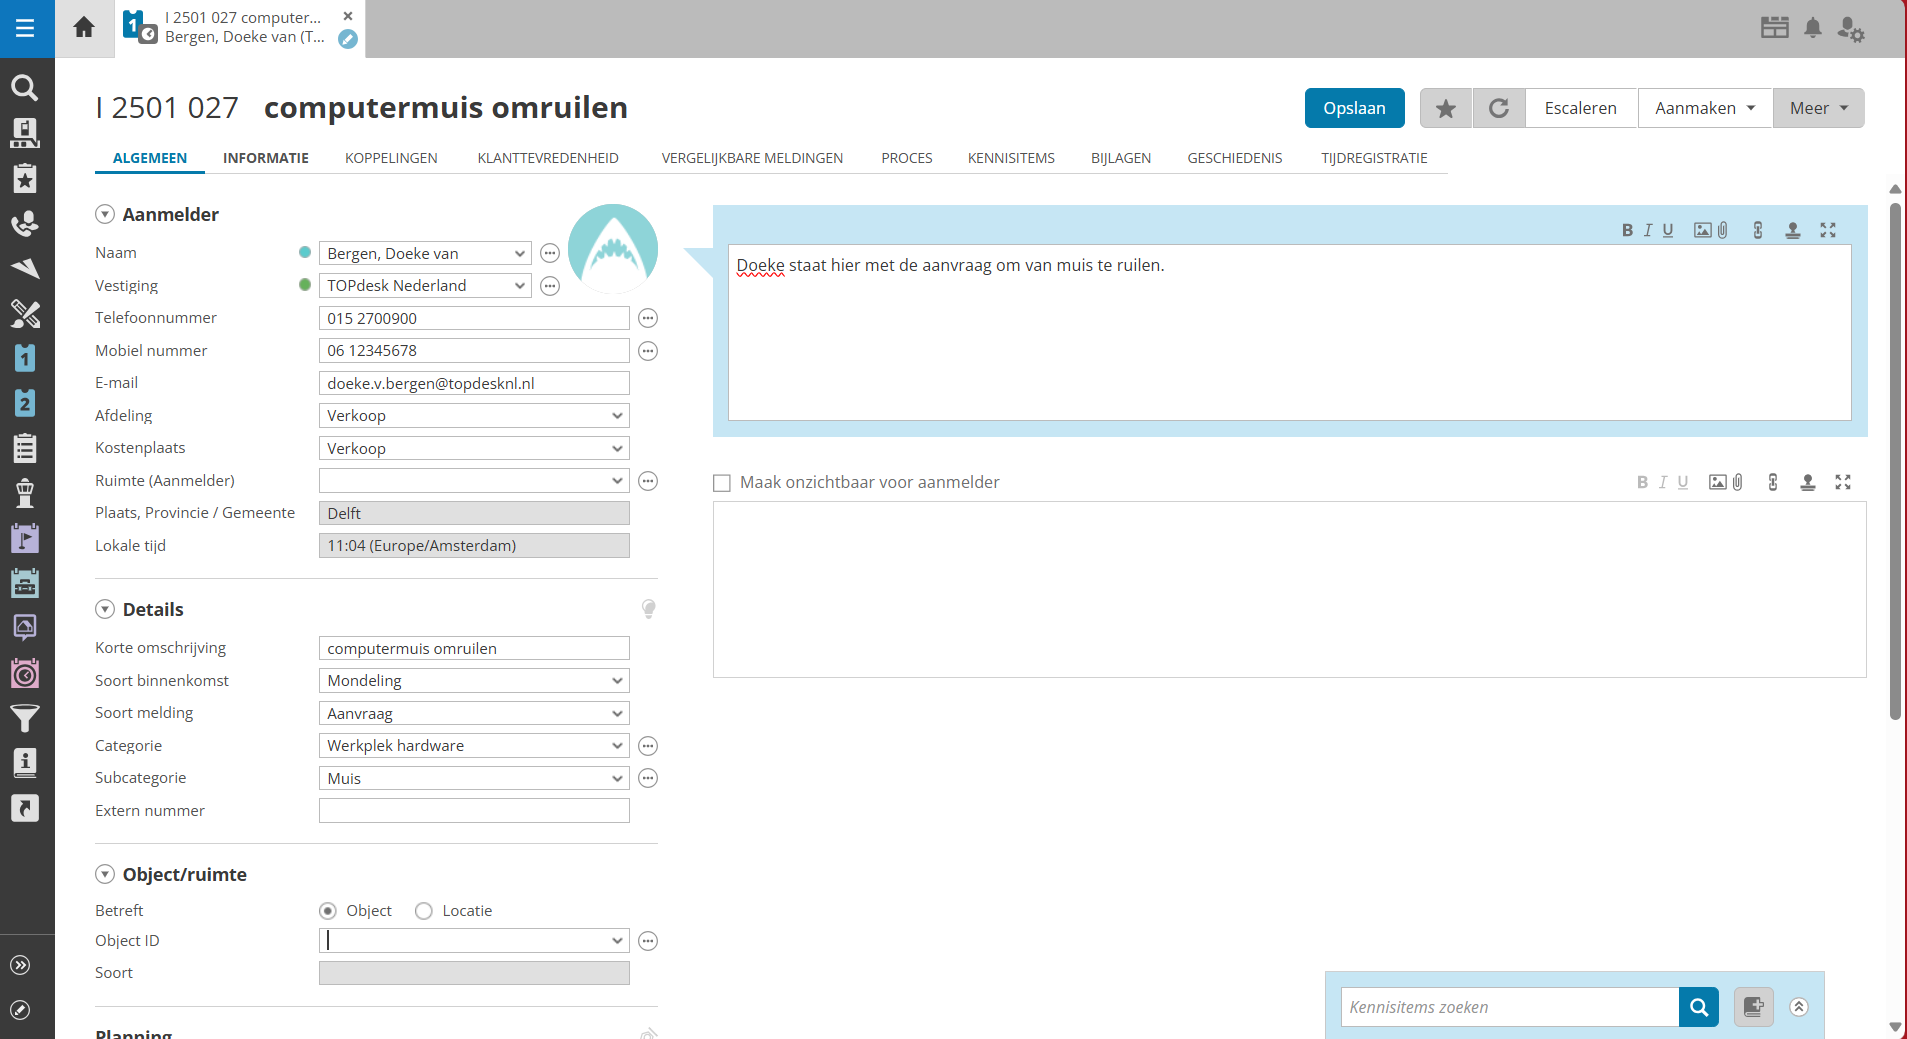
Task: Check 'Maak onzichtbaar voor aanmelder' checkbox
Action: pyautogui.click(x=722, y=483)
